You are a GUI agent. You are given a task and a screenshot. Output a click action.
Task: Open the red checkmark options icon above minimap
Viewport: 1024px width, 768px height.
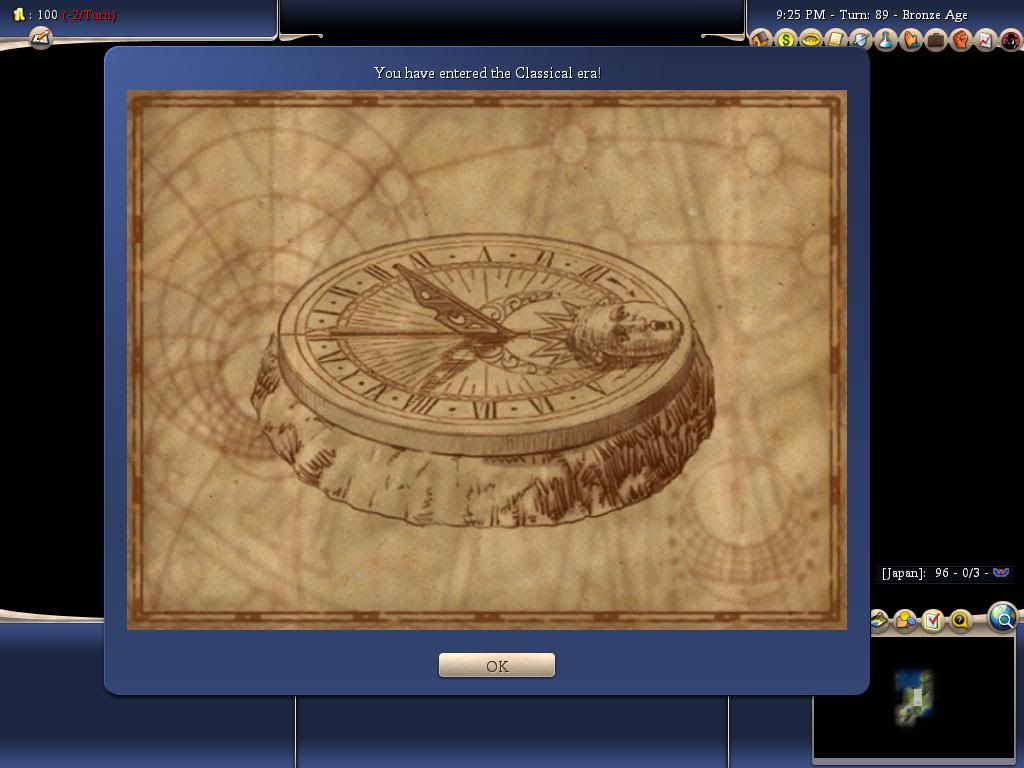pyautogui.click(x=933, y=619)
